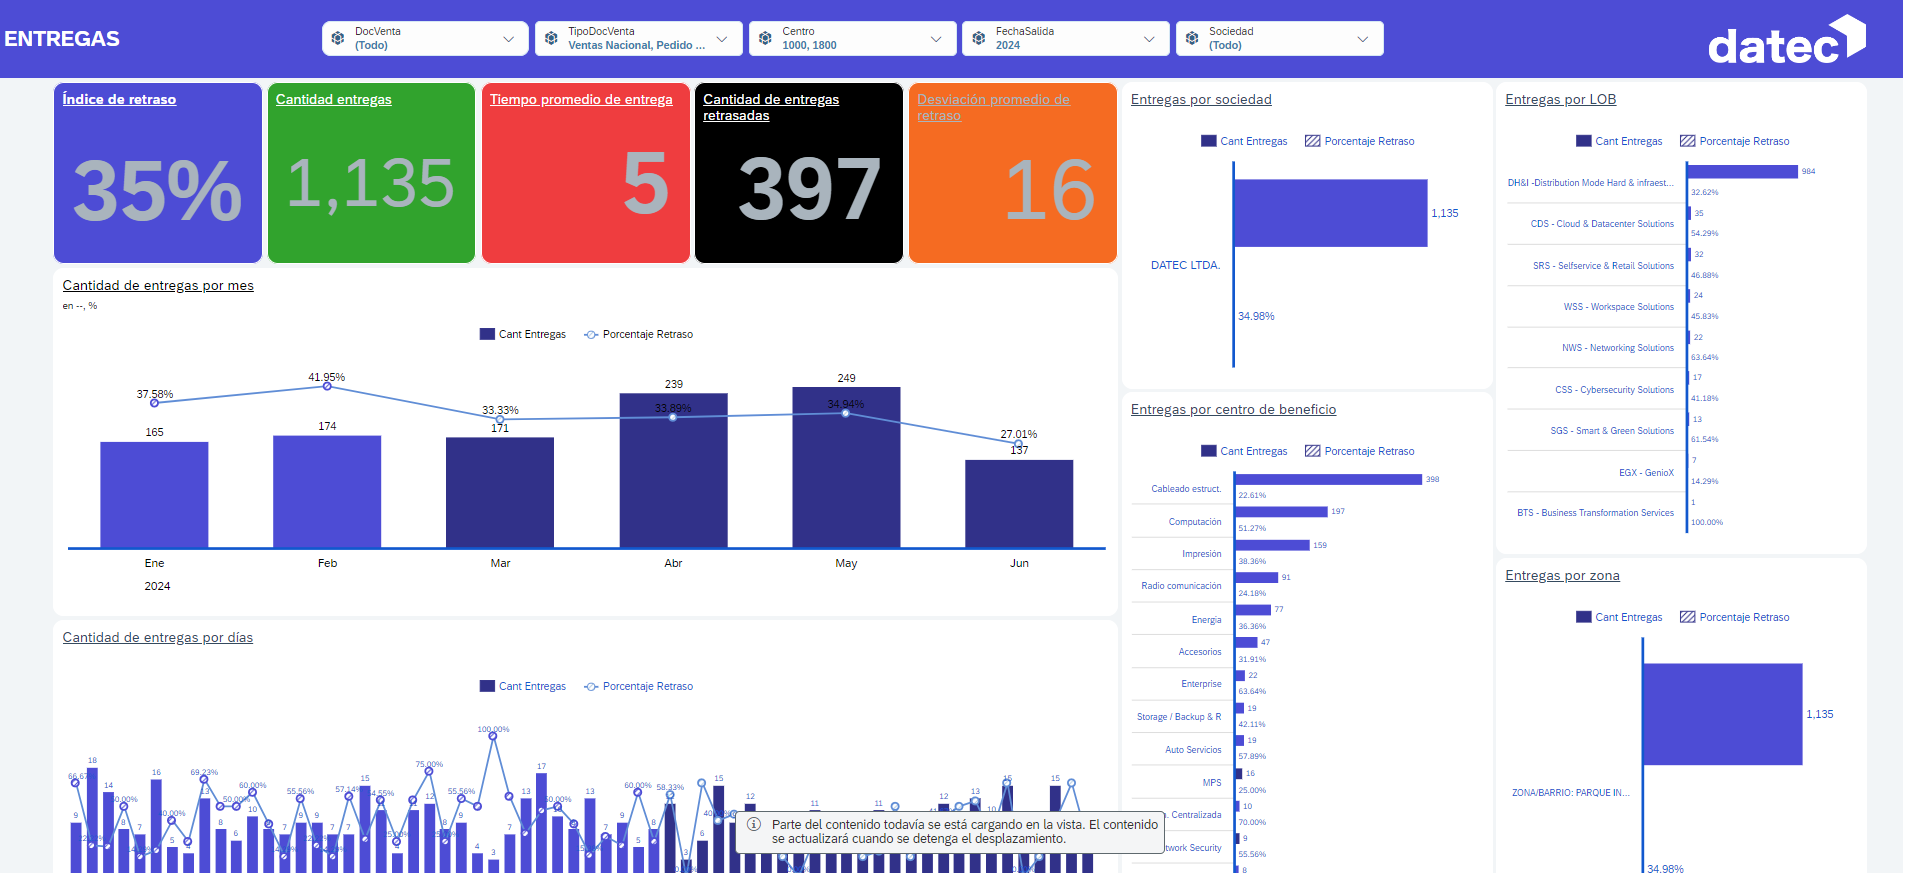Click the Computación row label
The width and height of the screenshot is (1905, 873).
click(1195, 522)
